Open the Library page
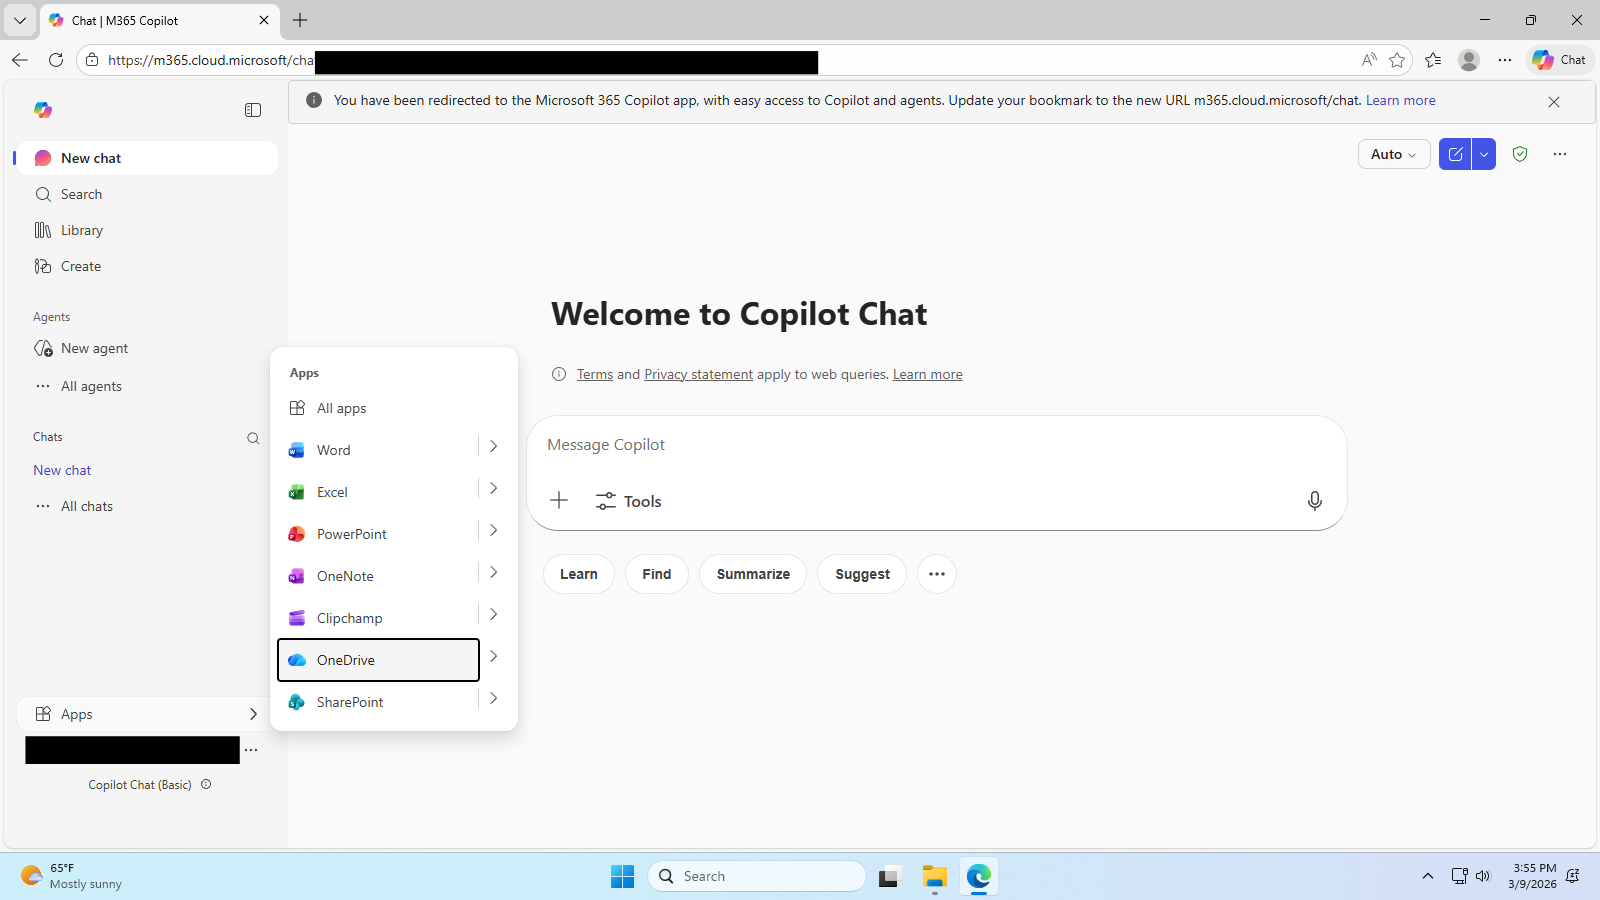This screenshot has height=900, width=1600. 147,230
